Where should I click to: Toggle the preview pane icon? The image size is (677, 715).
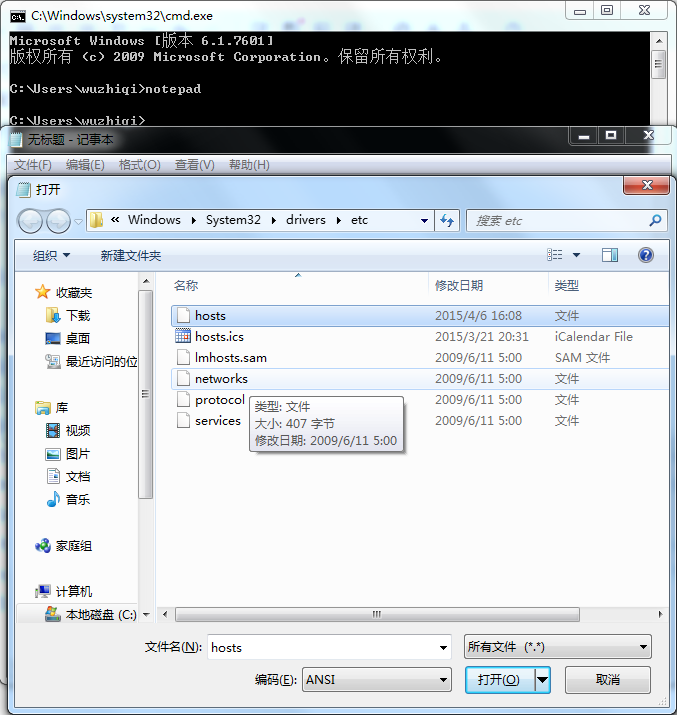610,255
